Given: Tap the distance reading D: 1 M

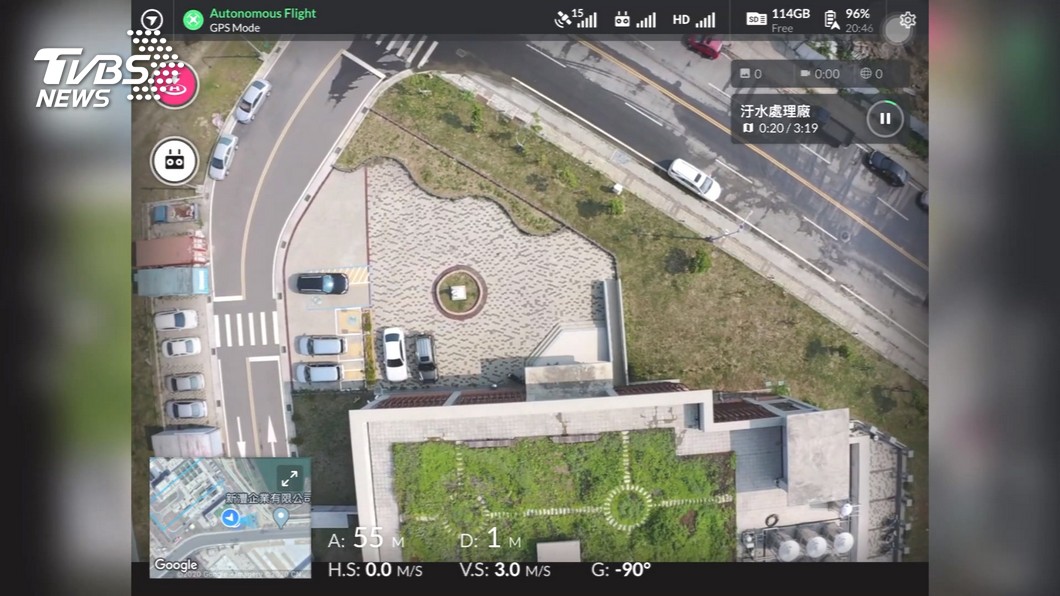Looking at the screenshot, I should click(x=490, y=539).
